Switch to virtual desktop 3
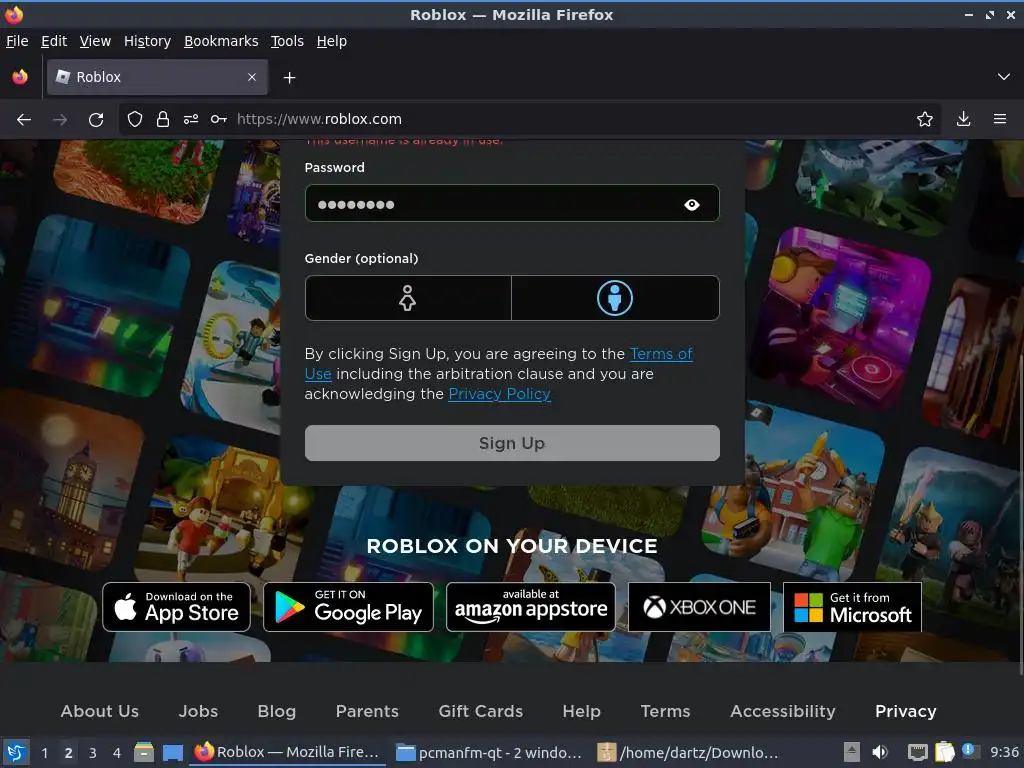1024x768 pixels. tap(93, 752)
